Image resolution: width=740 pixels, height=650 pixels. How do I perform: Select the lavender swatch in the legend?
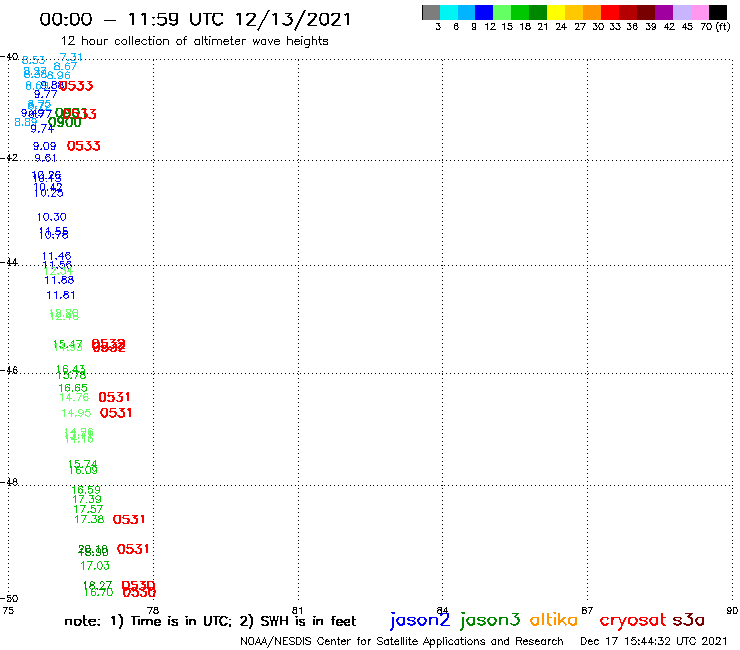[681, 13]
